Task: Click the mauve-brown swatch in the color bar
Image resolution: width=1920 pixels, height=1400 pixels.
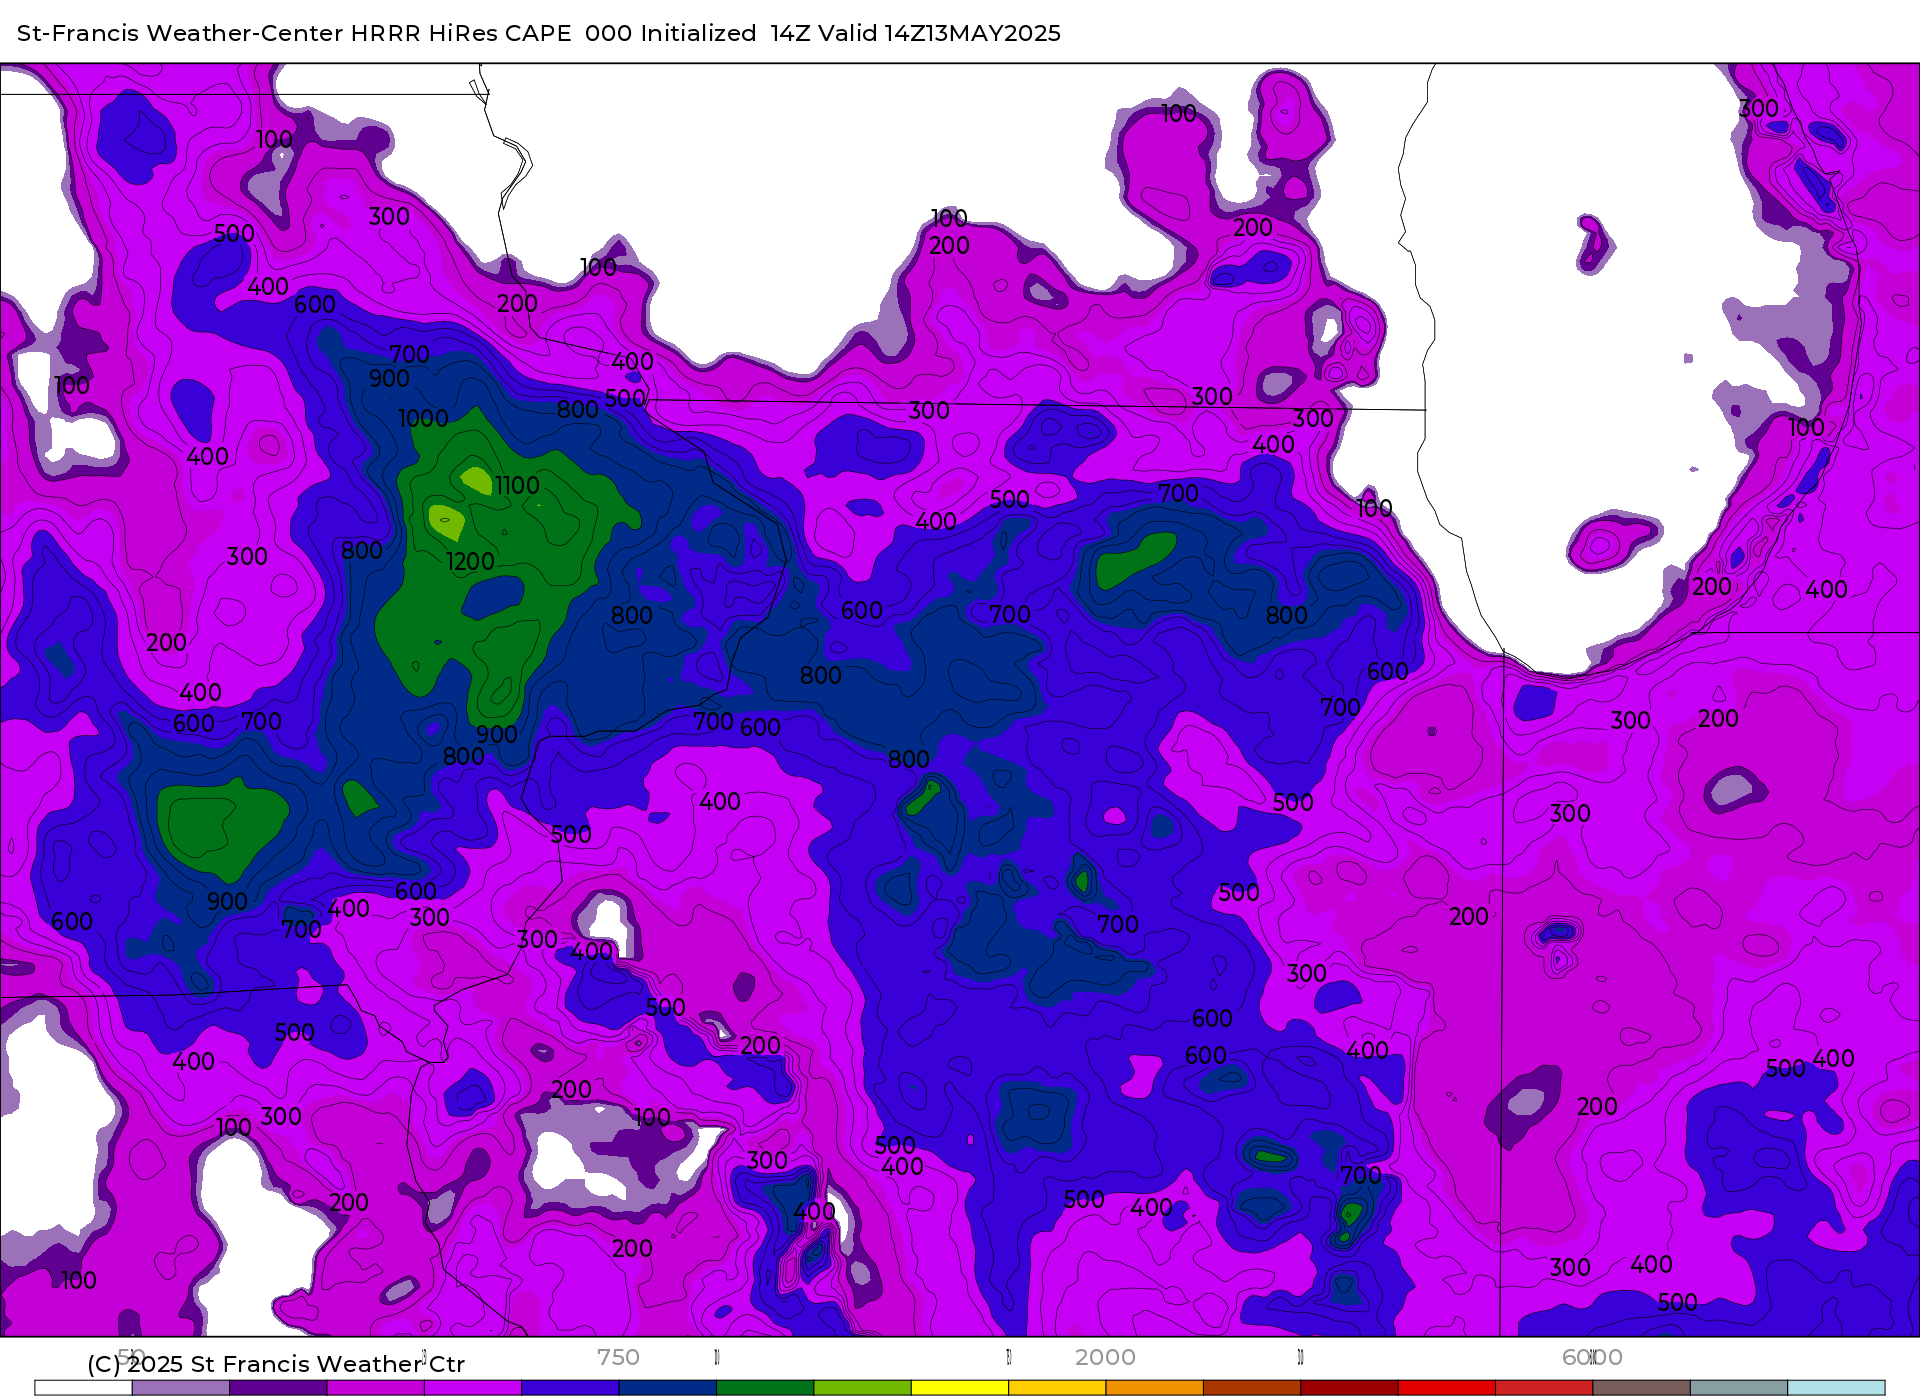Action: click(1641, 1388)
